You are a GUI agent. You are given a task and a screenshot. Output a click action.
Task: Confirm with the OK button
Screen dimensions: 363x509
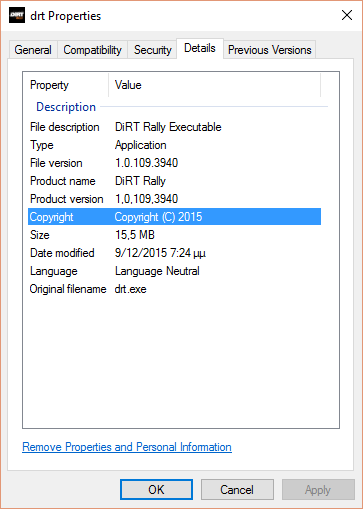(x=156, y=490)
